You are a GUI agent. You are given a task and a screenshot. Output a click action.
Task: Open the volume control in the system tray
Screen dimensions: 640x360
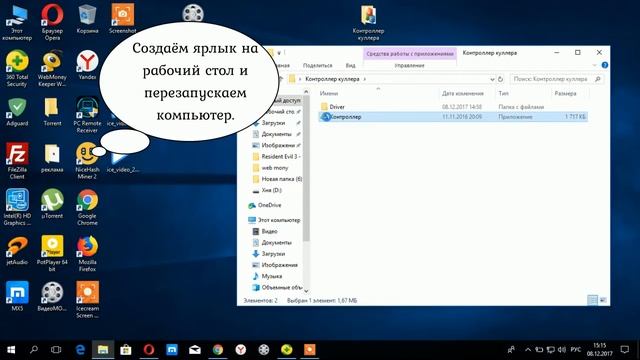(x=562, y=350)
